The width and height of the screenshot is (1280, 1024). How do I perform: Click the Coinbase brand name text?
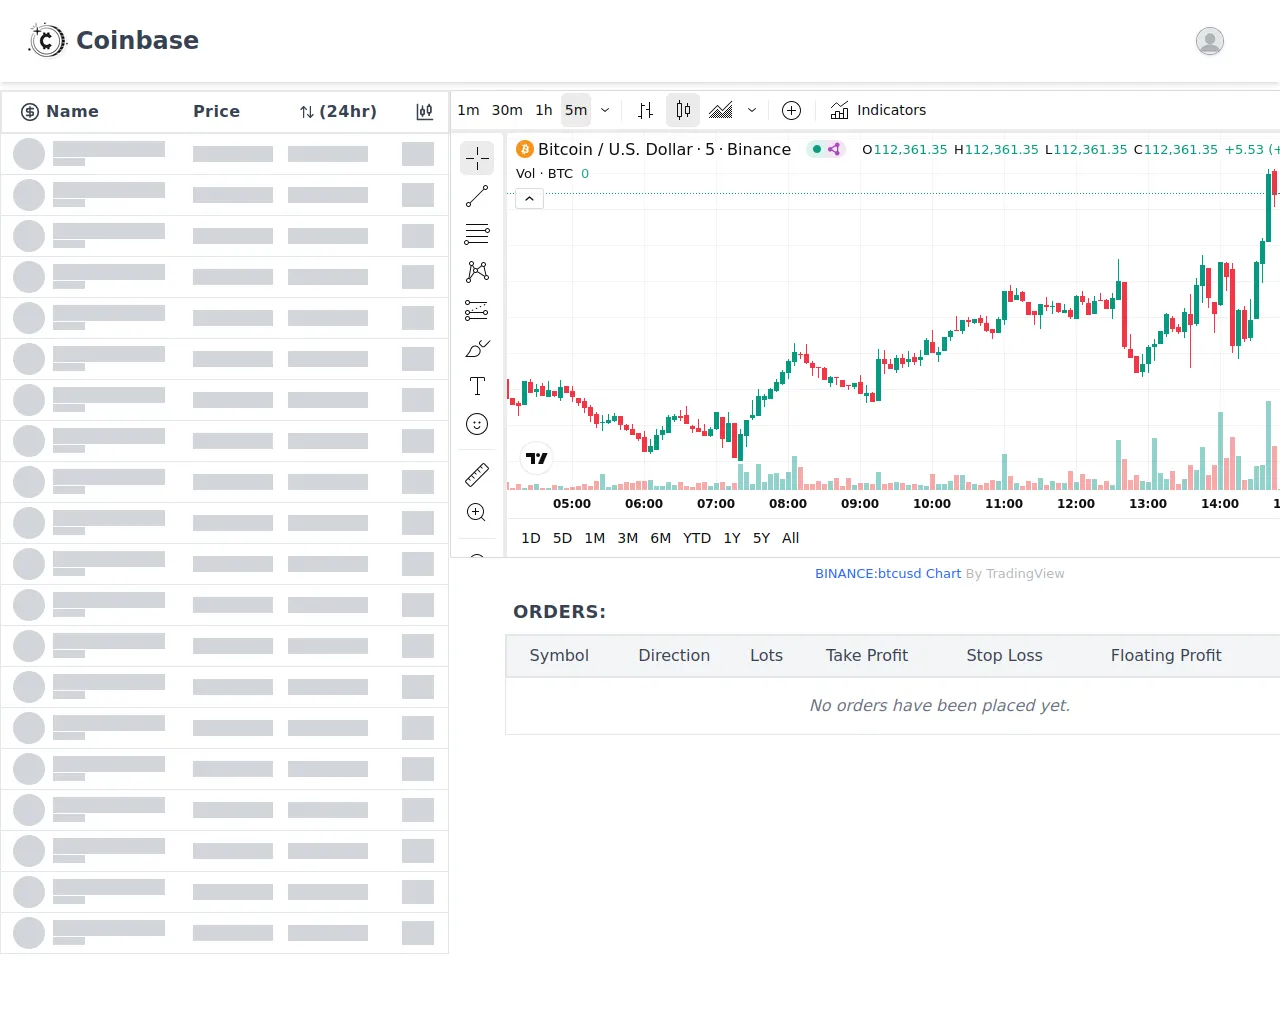coord(138,40)
